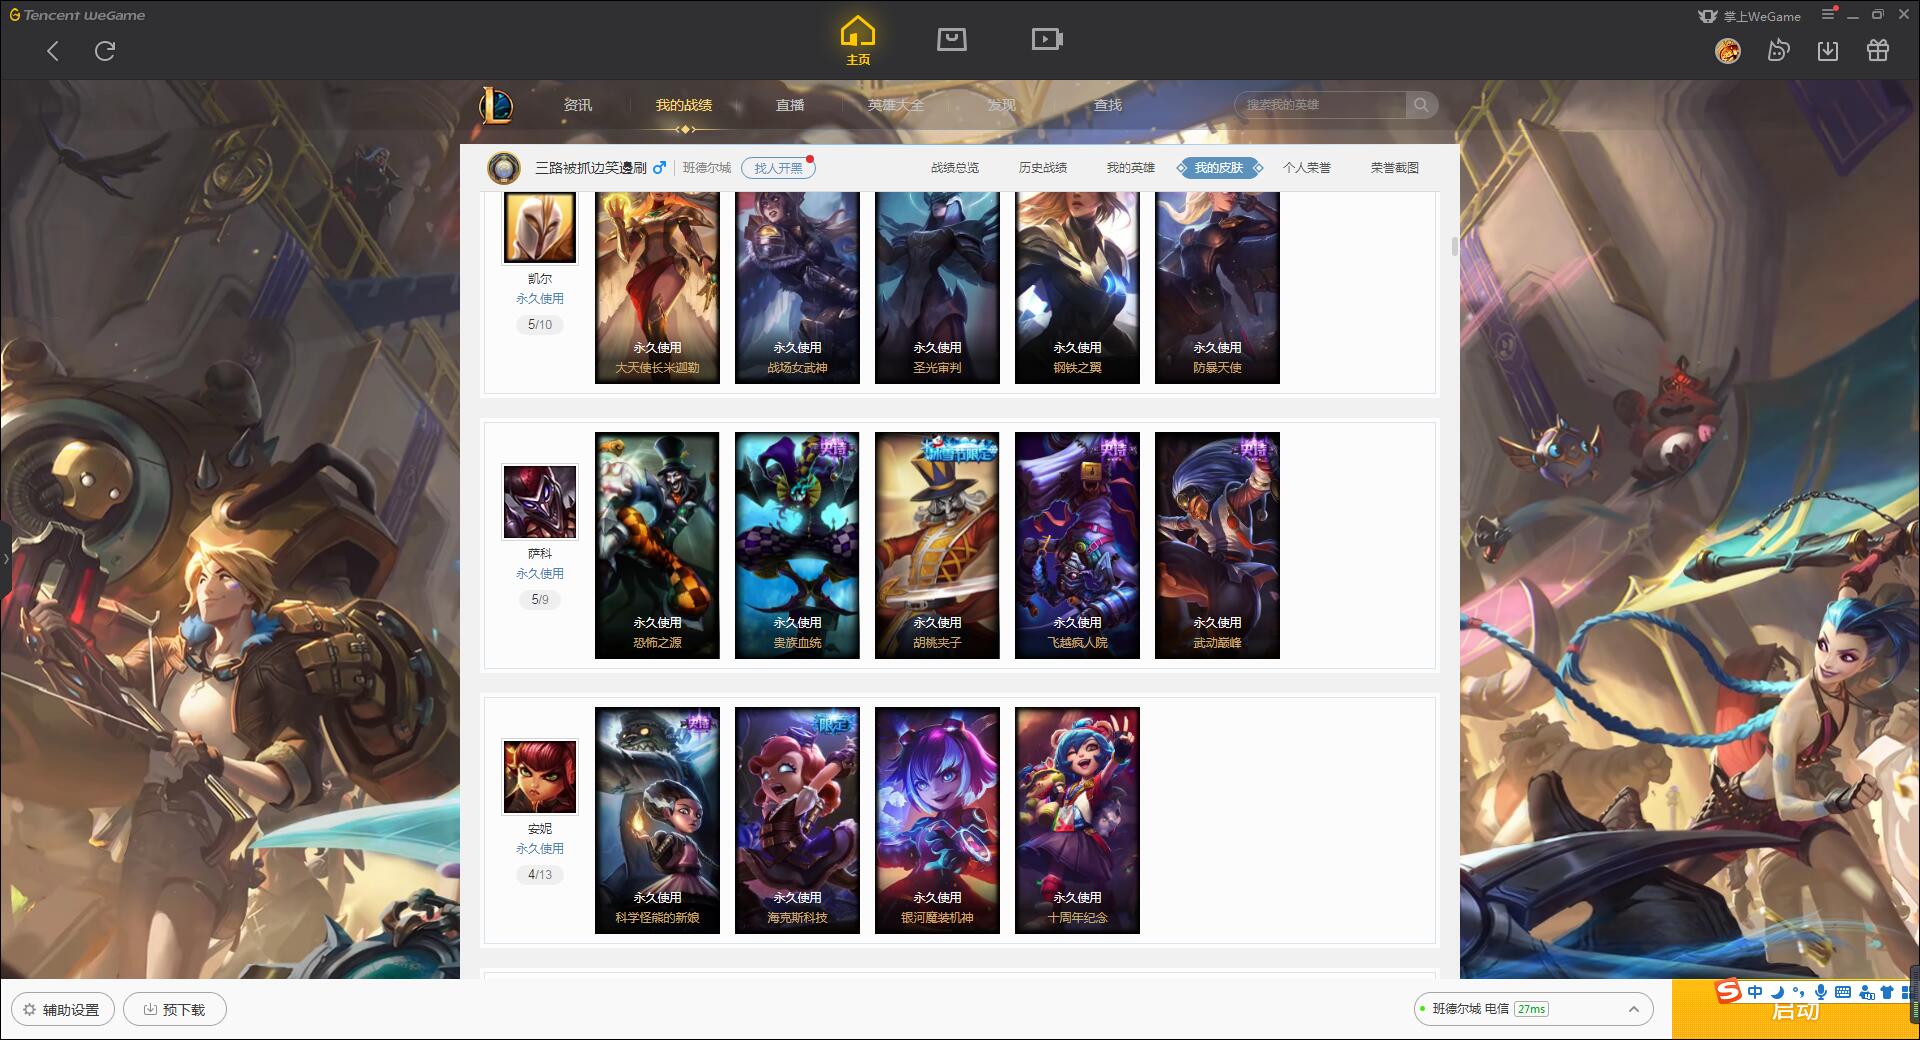Click the magnifier search button
The width and height of the screenshot is (1920, 1040).
[1421, 105]
